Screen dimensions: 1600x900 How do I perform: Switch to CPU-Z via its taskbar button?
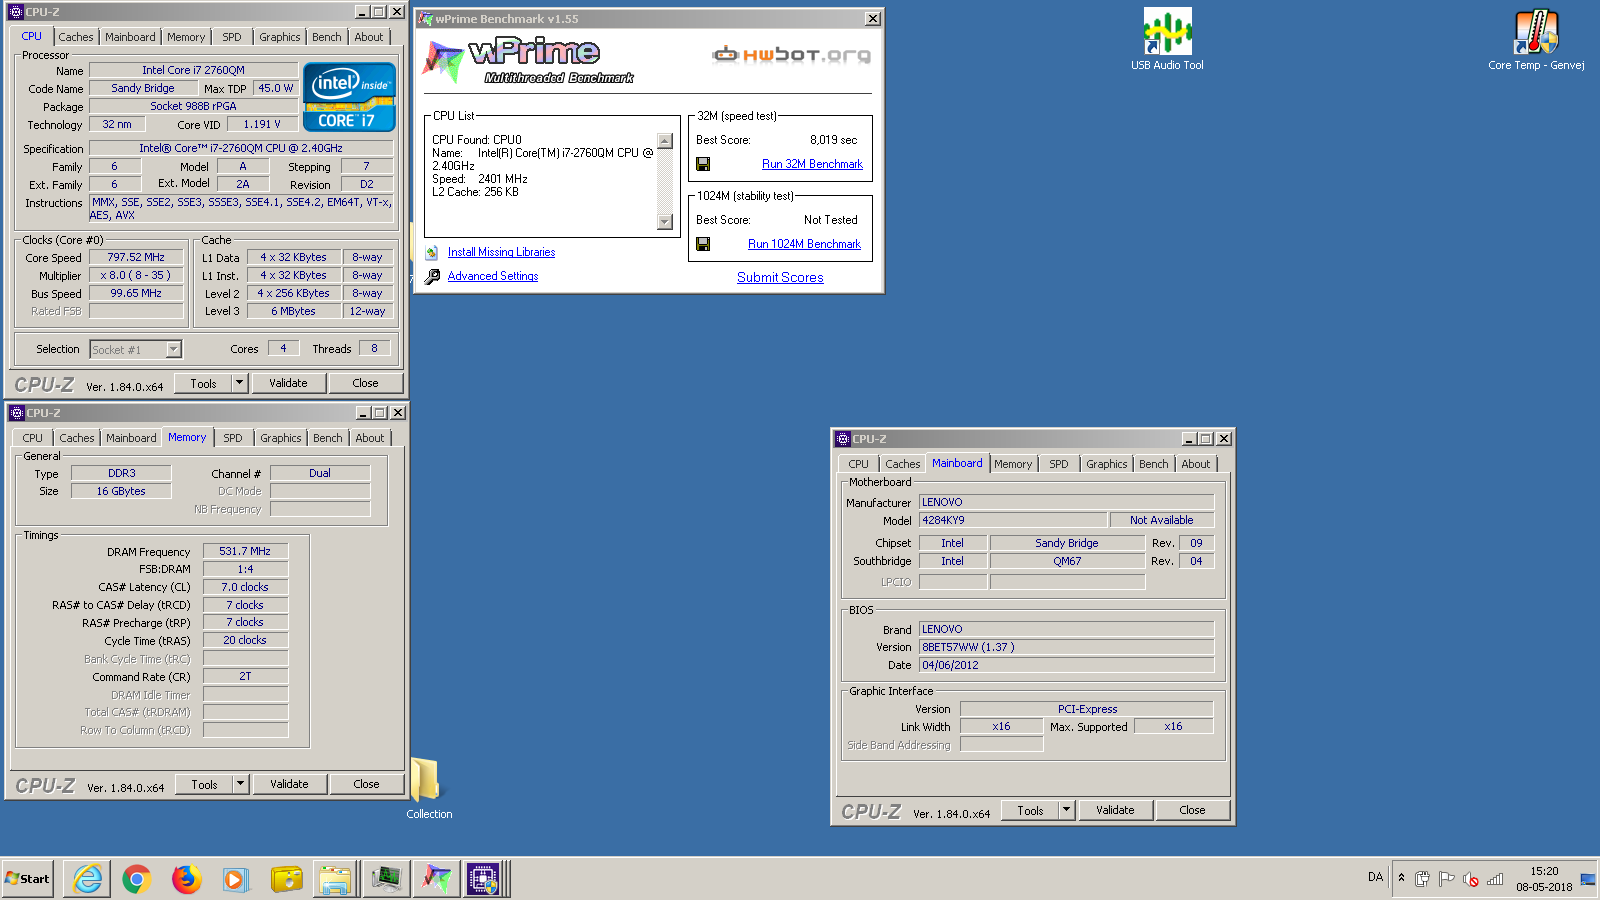[484, 879]
